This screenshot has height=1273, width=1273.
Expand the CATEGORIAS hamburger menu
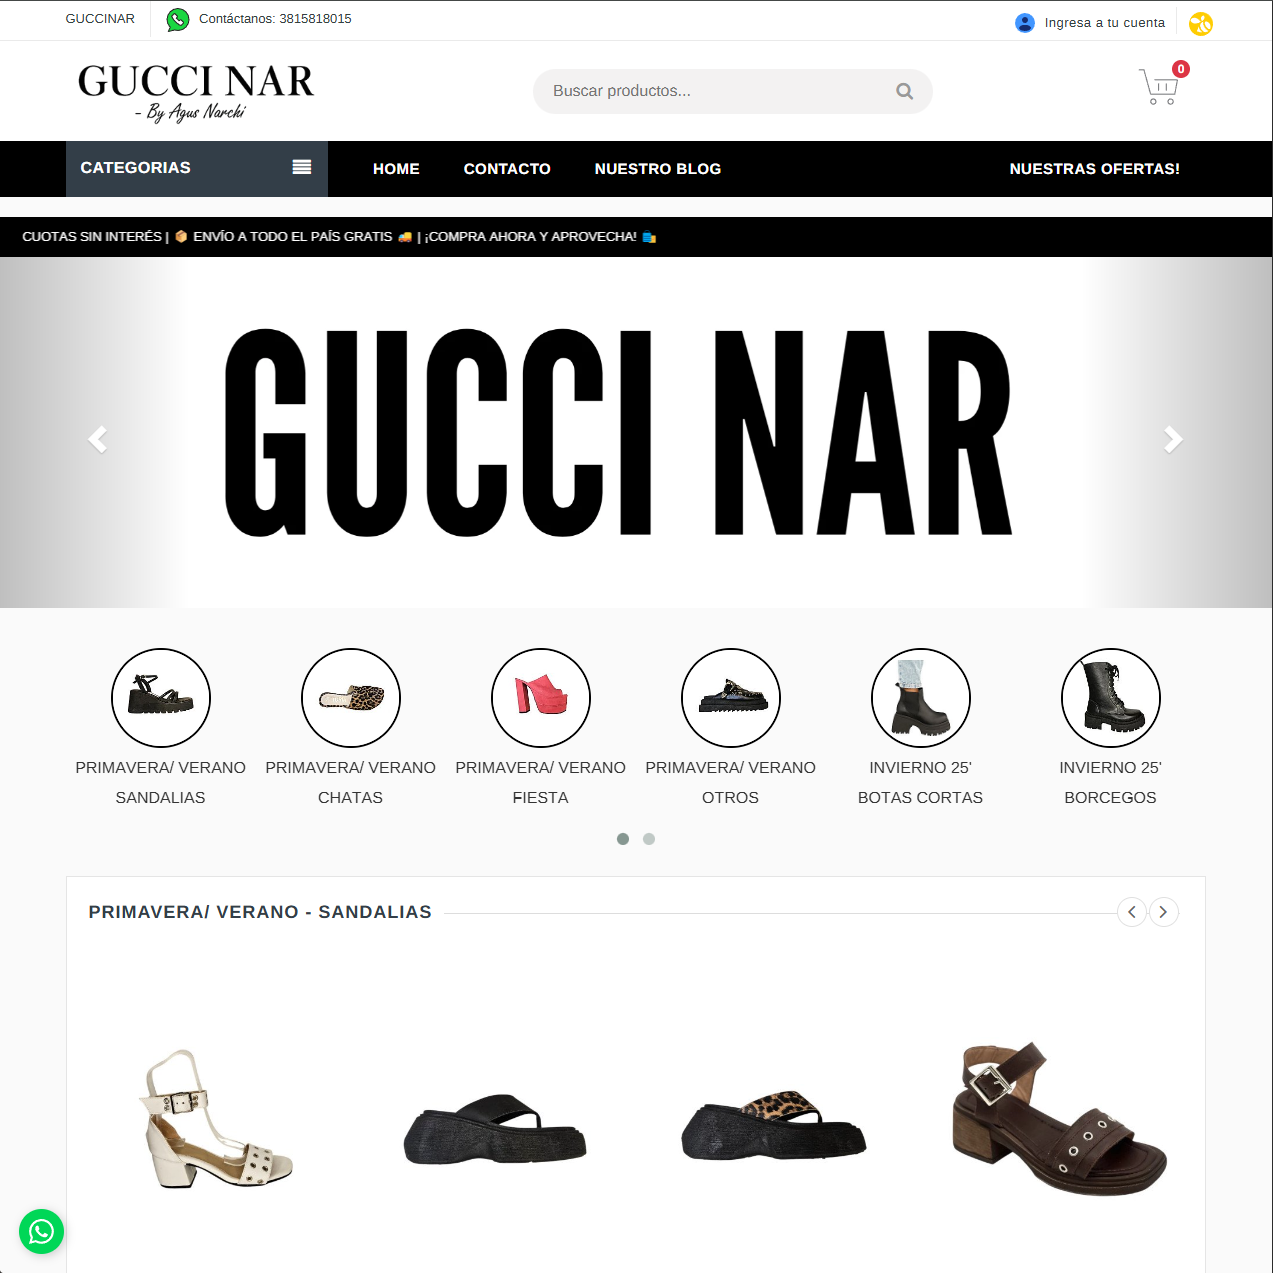coord(302,167)
